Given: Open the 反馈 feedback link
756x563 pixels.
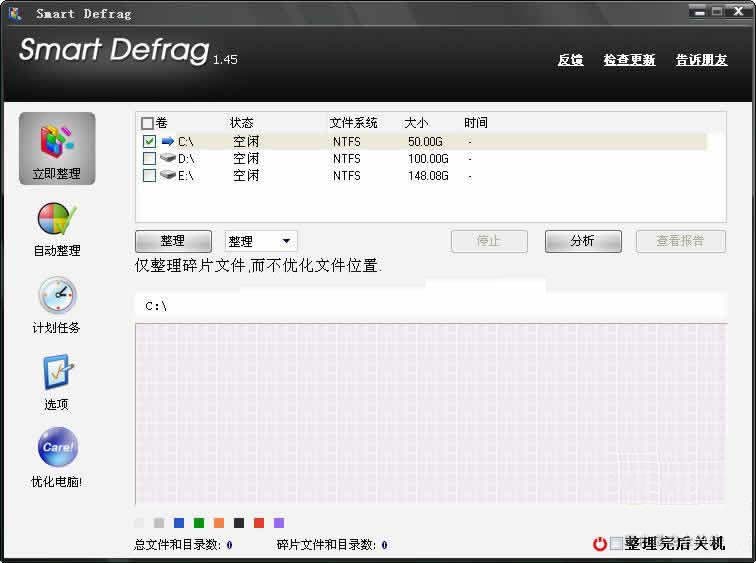Looking at the screenshot, I should [x=570, y=60].
